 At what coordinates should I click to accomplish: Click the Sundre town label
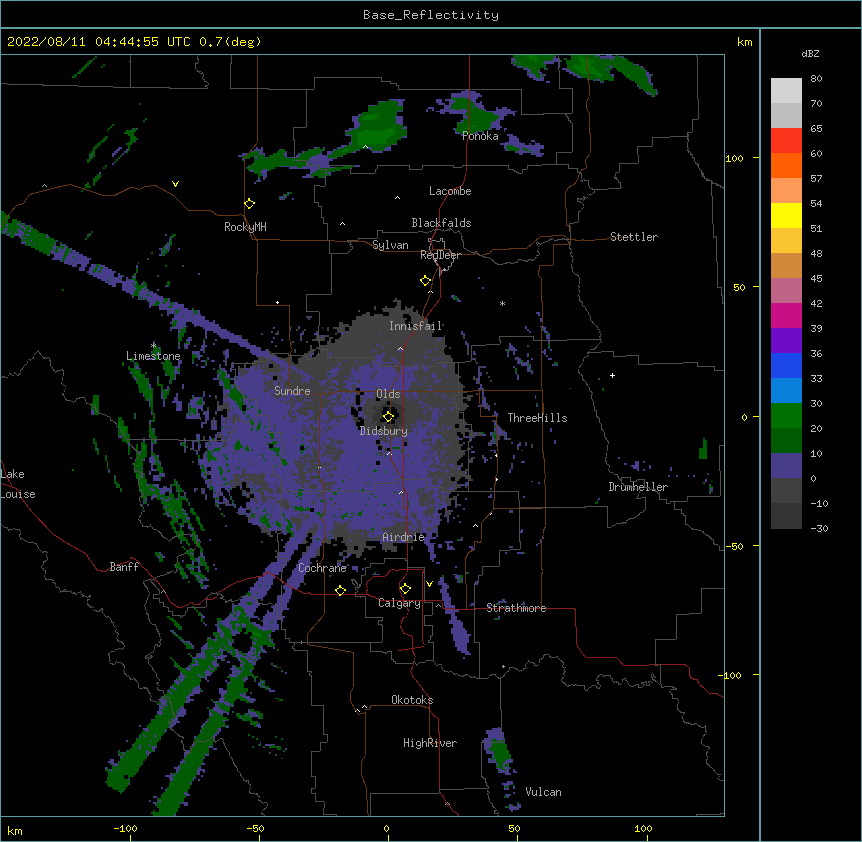292,391
